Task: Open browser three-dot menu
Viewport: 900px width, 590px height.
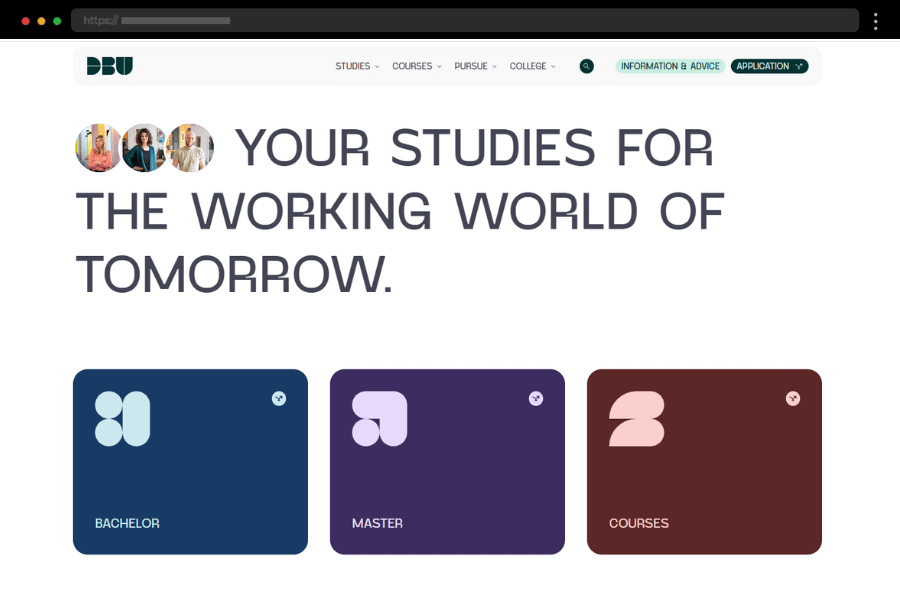Action: click(x=875, y=21)
